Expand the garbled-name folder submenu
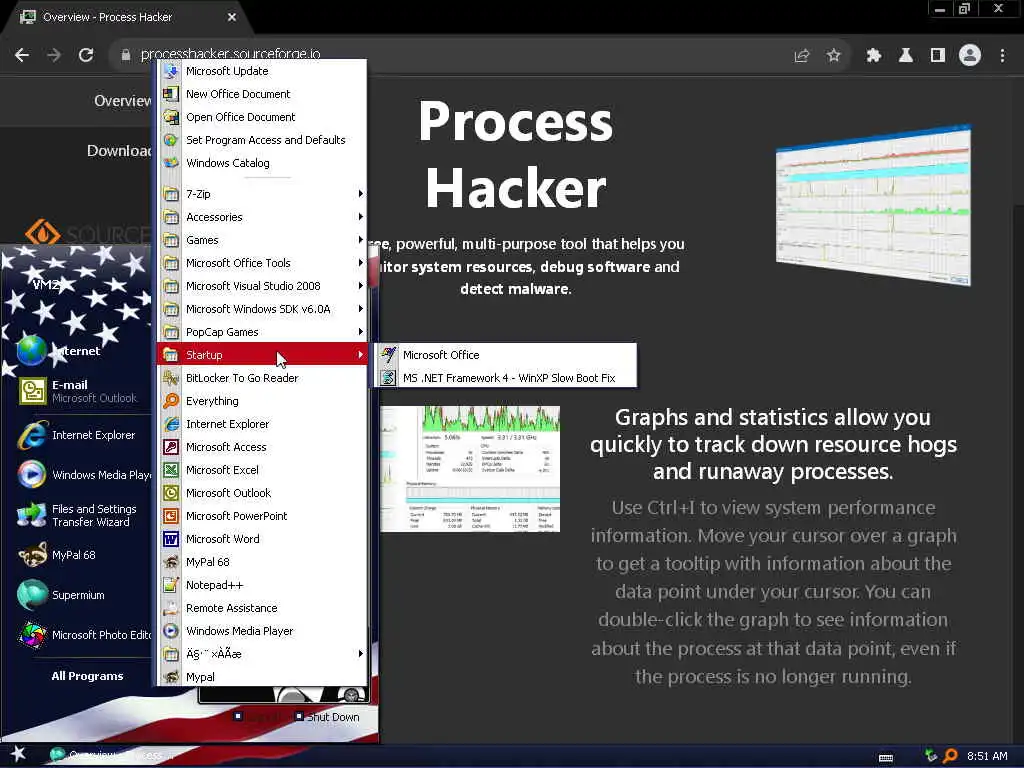Viewport: 1024px width, 768px height. click(x=262, y=654)
